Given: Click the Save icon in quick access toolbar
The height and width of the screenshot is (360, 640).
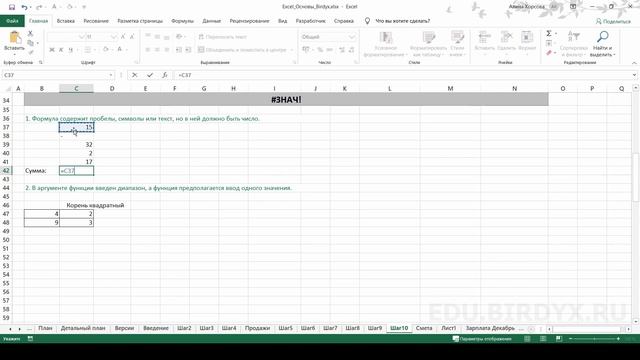Looking at the screenshot, I should (12, 7).
